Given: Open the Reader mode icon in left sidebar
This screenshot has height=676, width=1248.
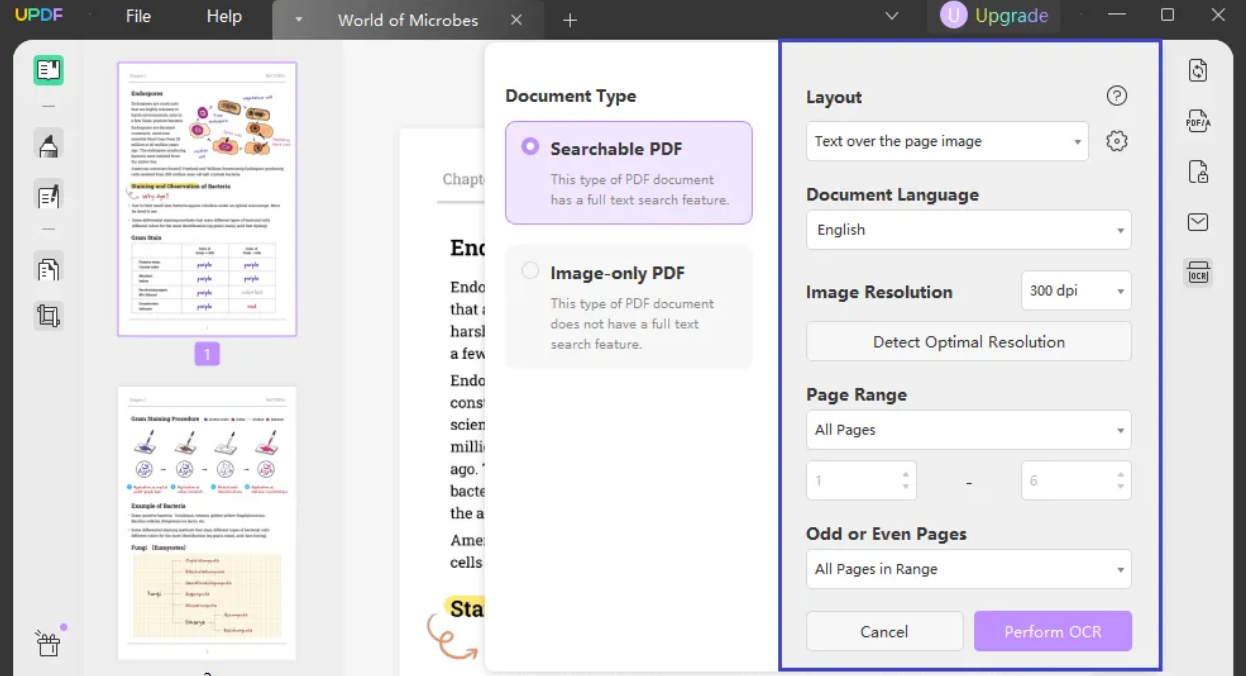Looking at the screenshot, I should coord(48,70).
